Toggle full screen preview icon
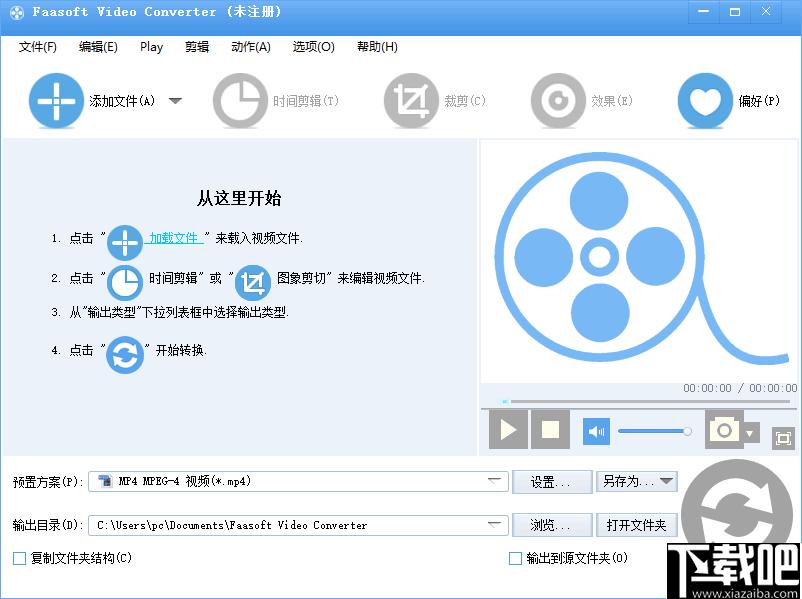802x599 pixels. point(783,438)
